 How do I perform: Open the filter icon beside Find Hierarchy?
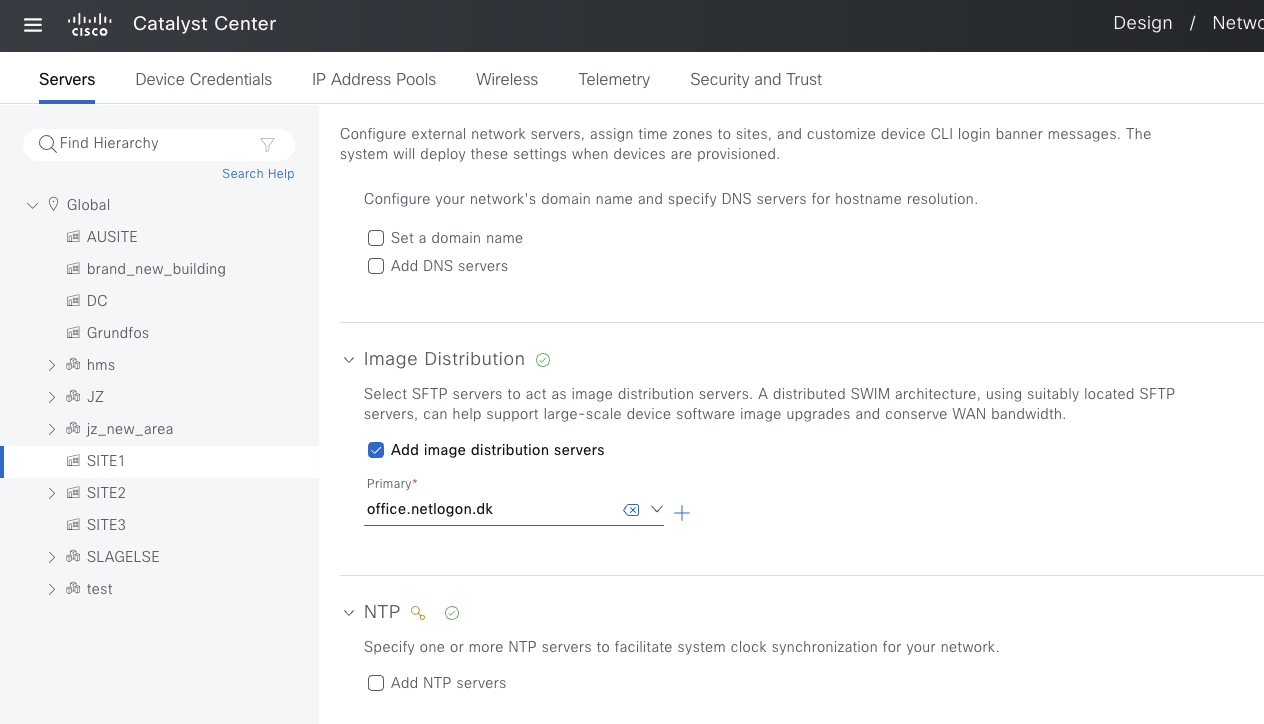268,143
